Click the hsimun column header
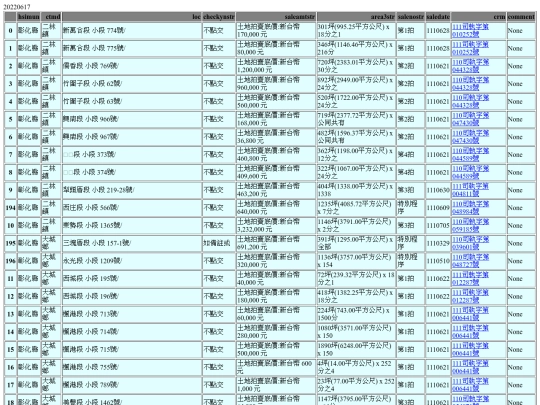The image size is (540, 405). pyautogui.click(x=29, y=17)
